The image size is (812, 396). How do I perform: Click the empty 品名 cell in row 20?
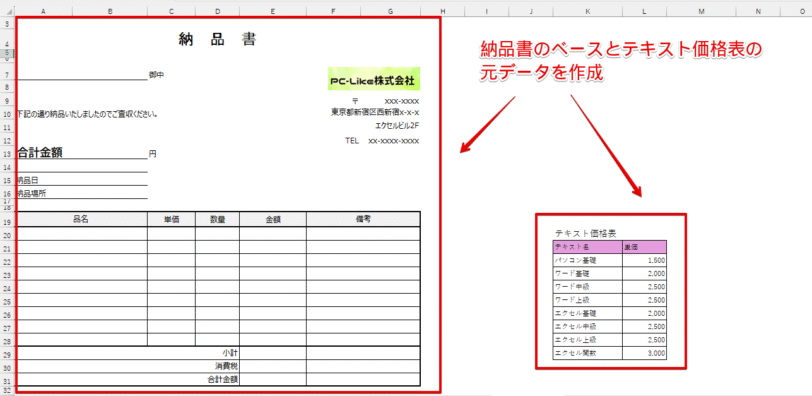pos(82,234)
